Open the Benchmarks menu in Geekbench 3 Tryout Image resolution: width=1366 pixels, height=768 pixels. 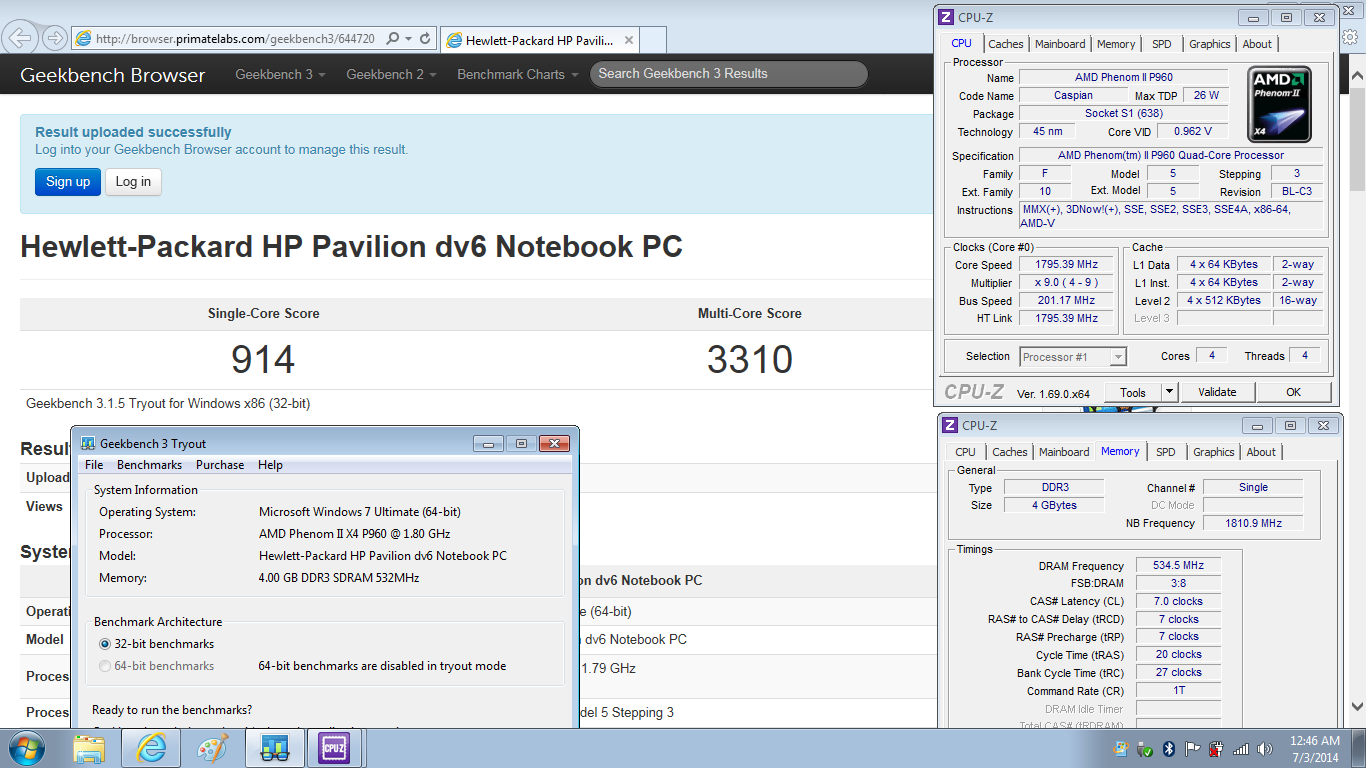coord(149,465)
